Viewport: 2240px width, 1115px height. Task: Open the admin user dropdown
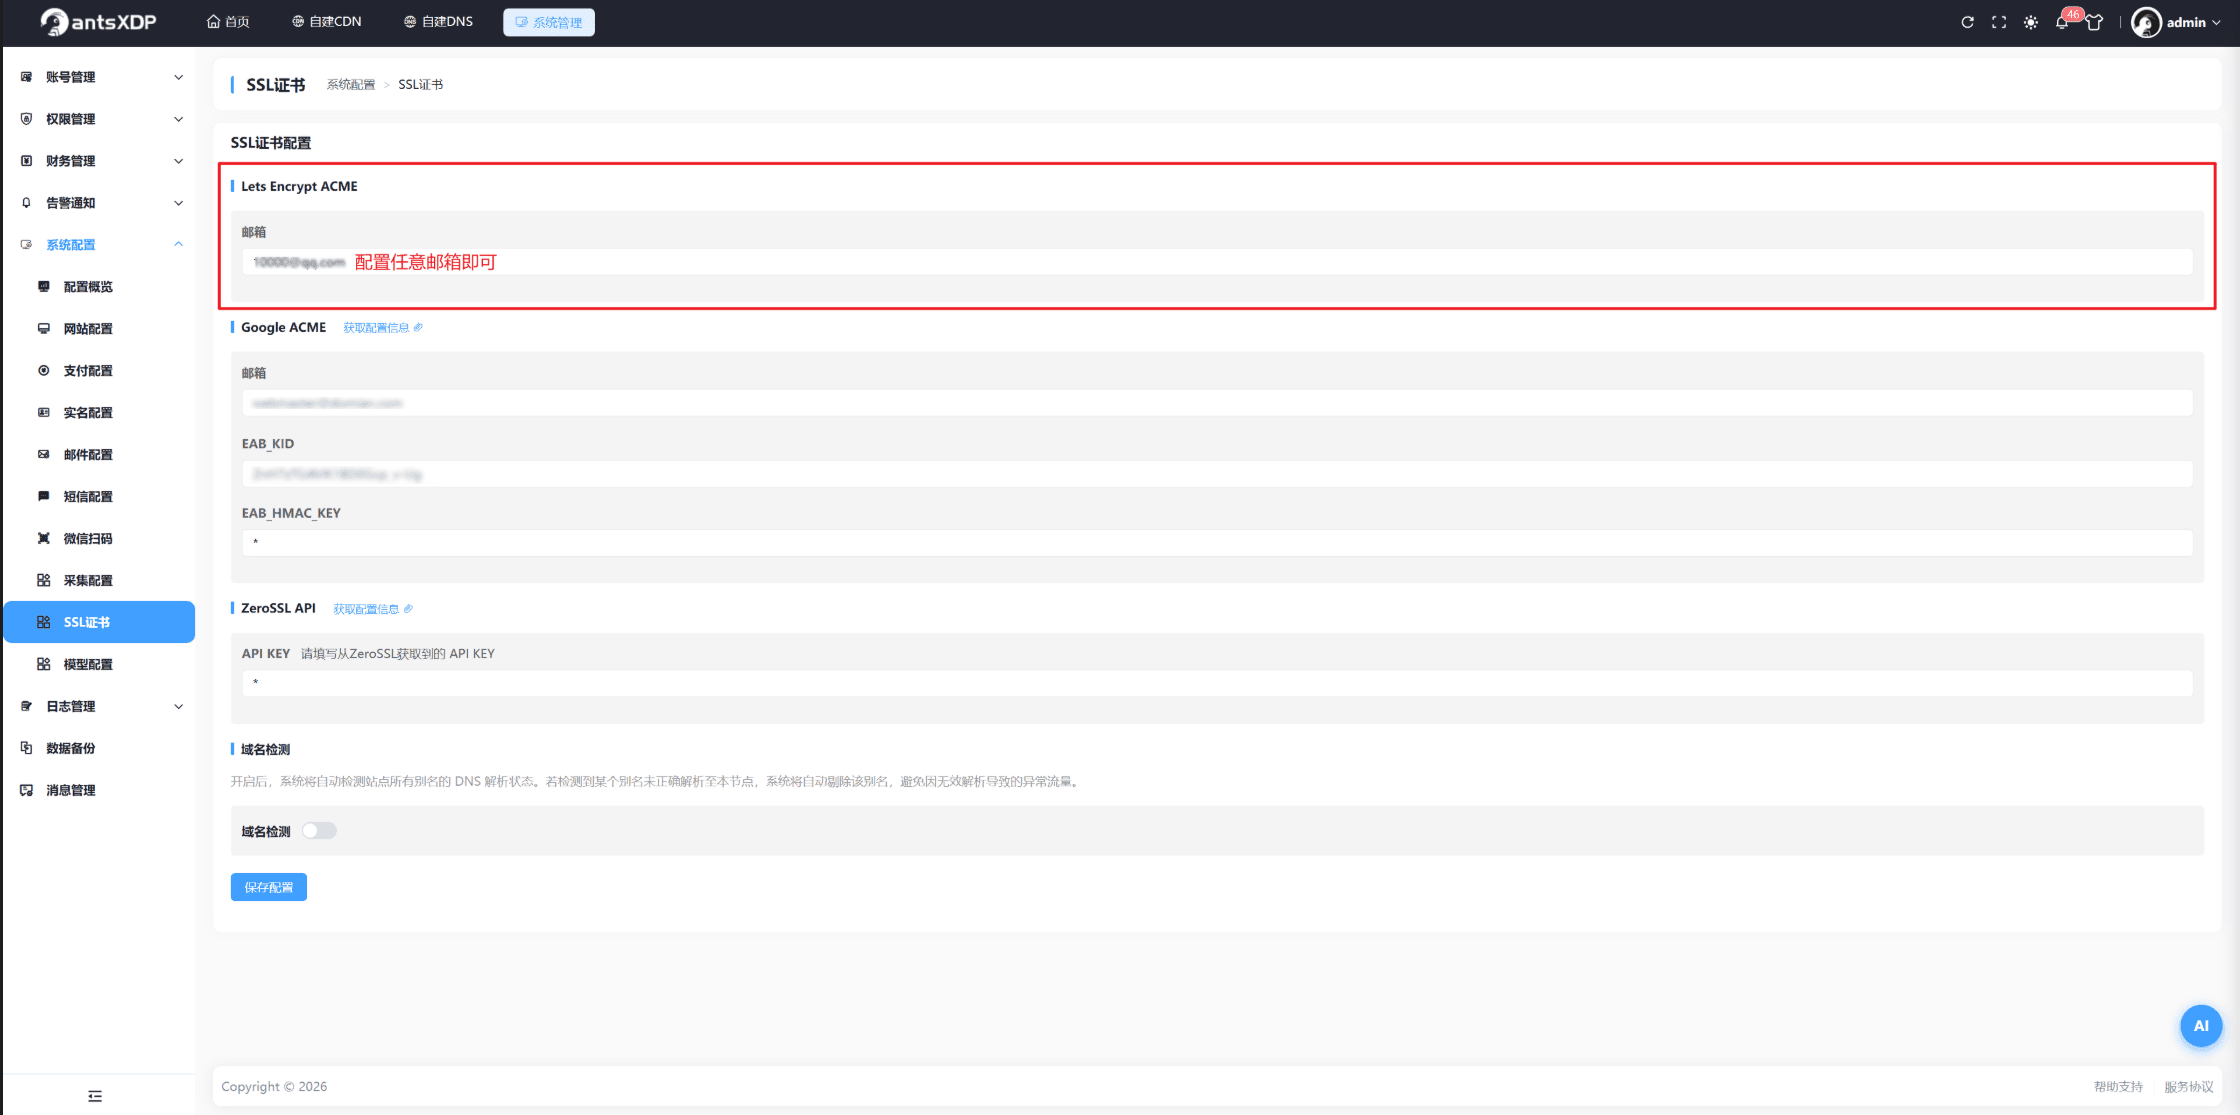2176,22
